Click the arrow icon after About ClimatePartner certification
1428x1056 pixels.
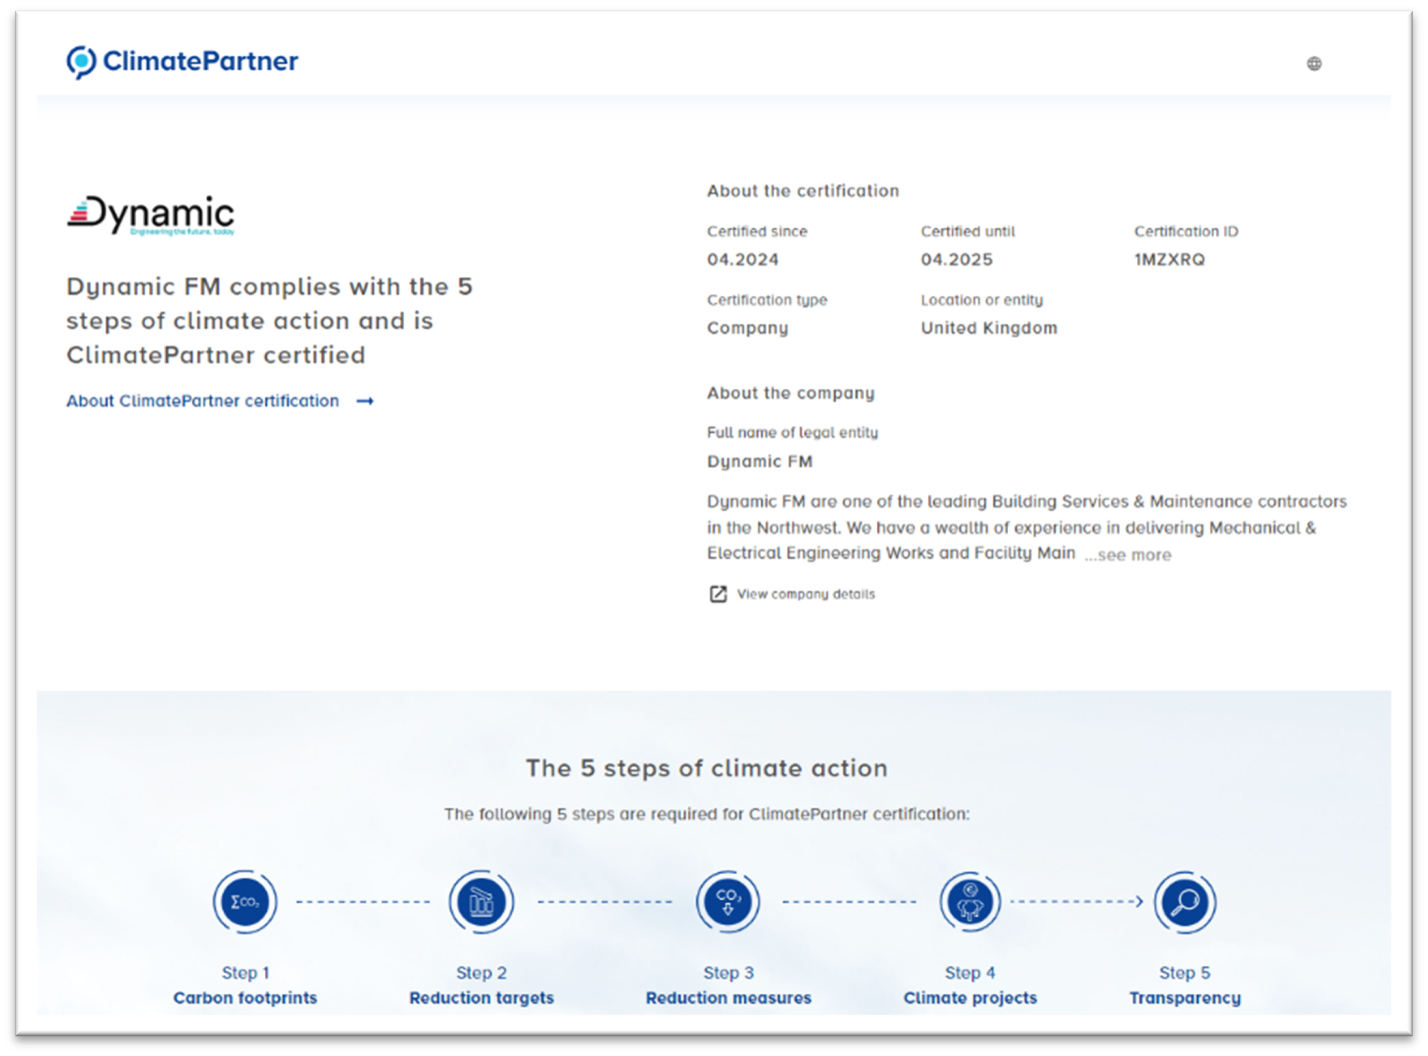[365, 400]
